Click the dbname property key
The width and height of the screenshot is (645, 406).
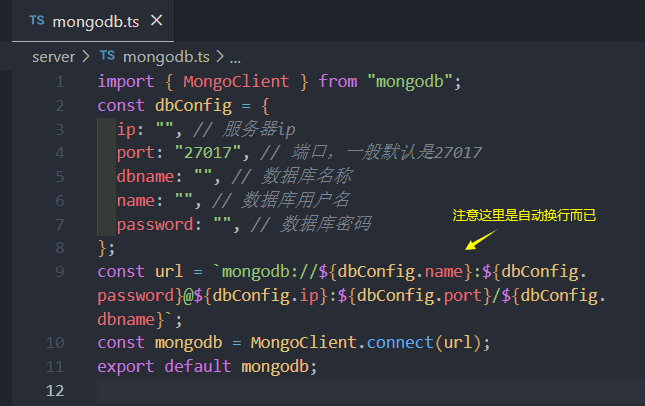coord(145,176)
